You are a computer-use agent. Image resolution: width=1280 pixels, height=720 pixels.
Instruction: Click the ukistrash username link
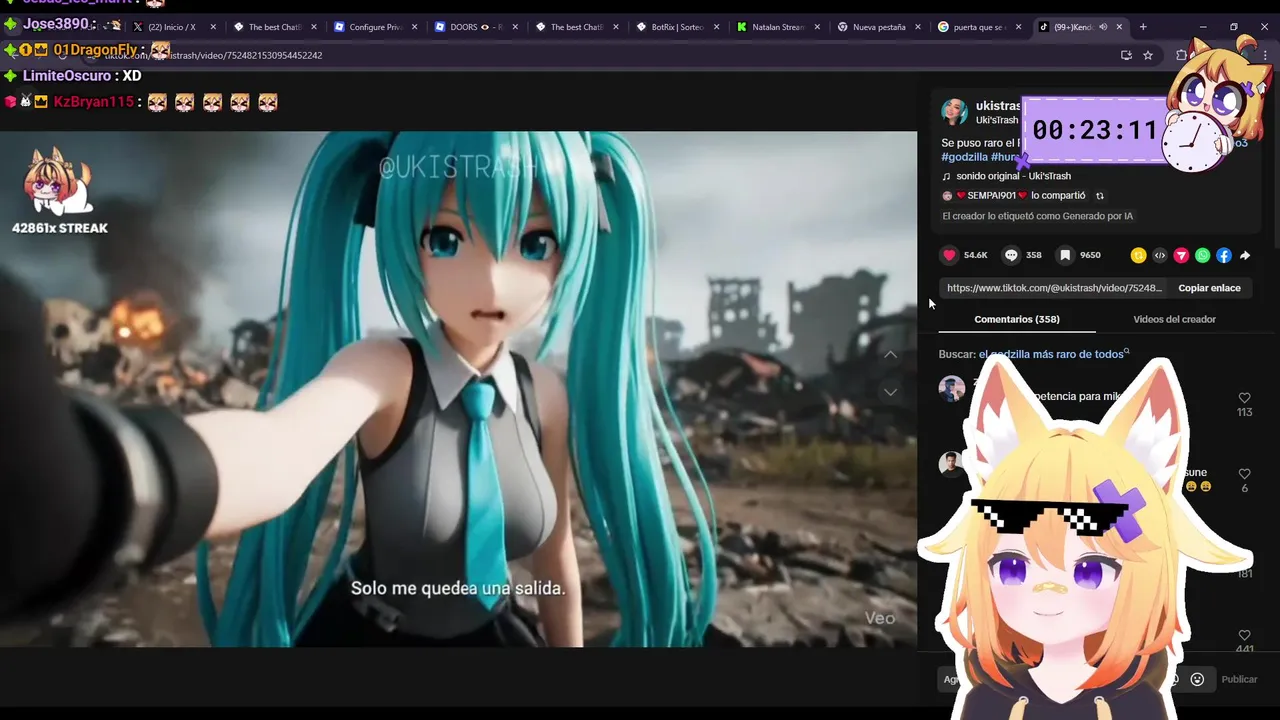[x=998, y=106]
